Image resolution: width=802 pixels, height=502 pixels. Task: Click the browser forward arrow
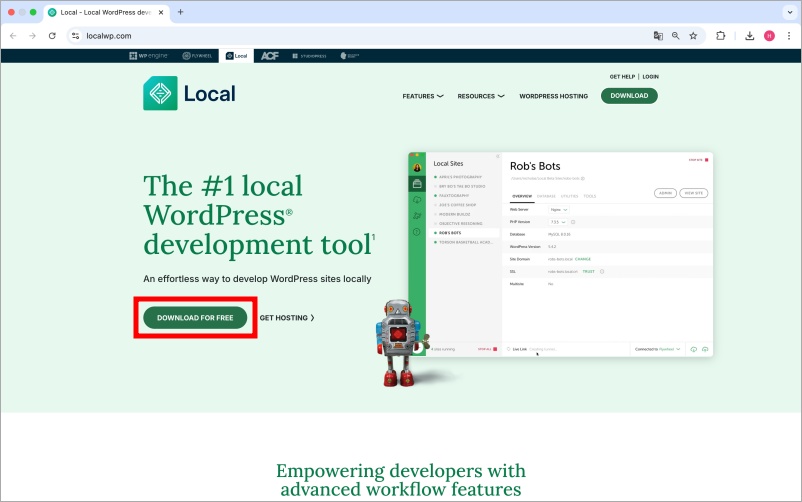(x=32, y=36)
